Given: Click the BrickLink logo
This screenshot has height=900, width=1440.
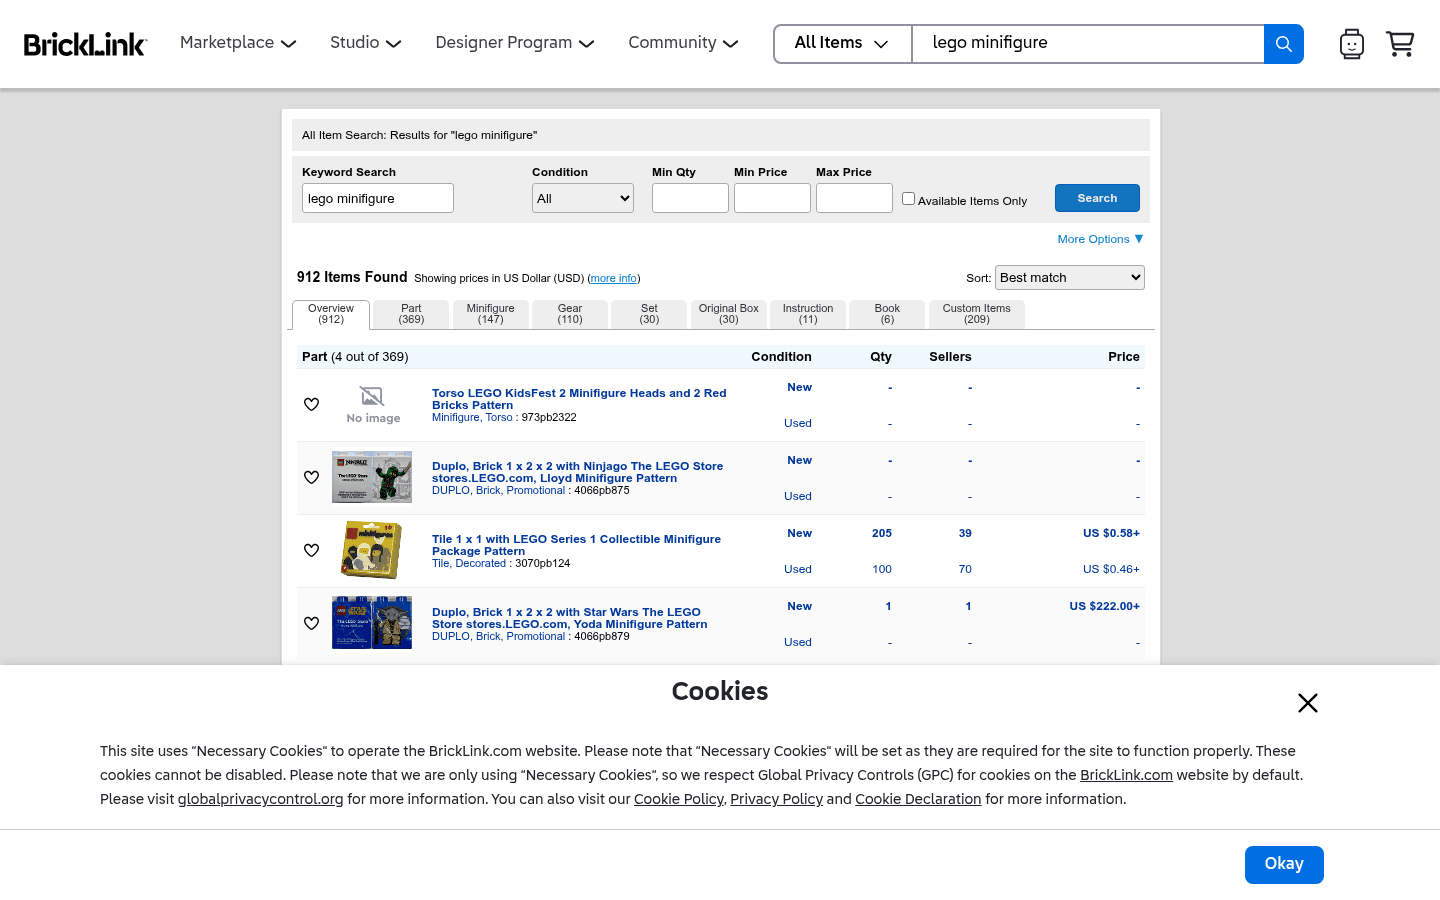Looking at the screenshot, I should tap(85, 44).
